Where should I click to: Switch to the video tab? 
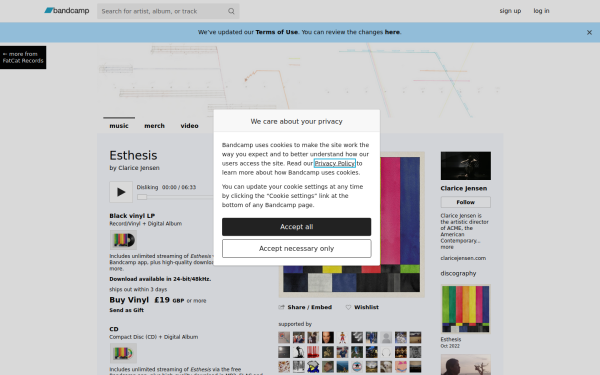pos(189,126)
